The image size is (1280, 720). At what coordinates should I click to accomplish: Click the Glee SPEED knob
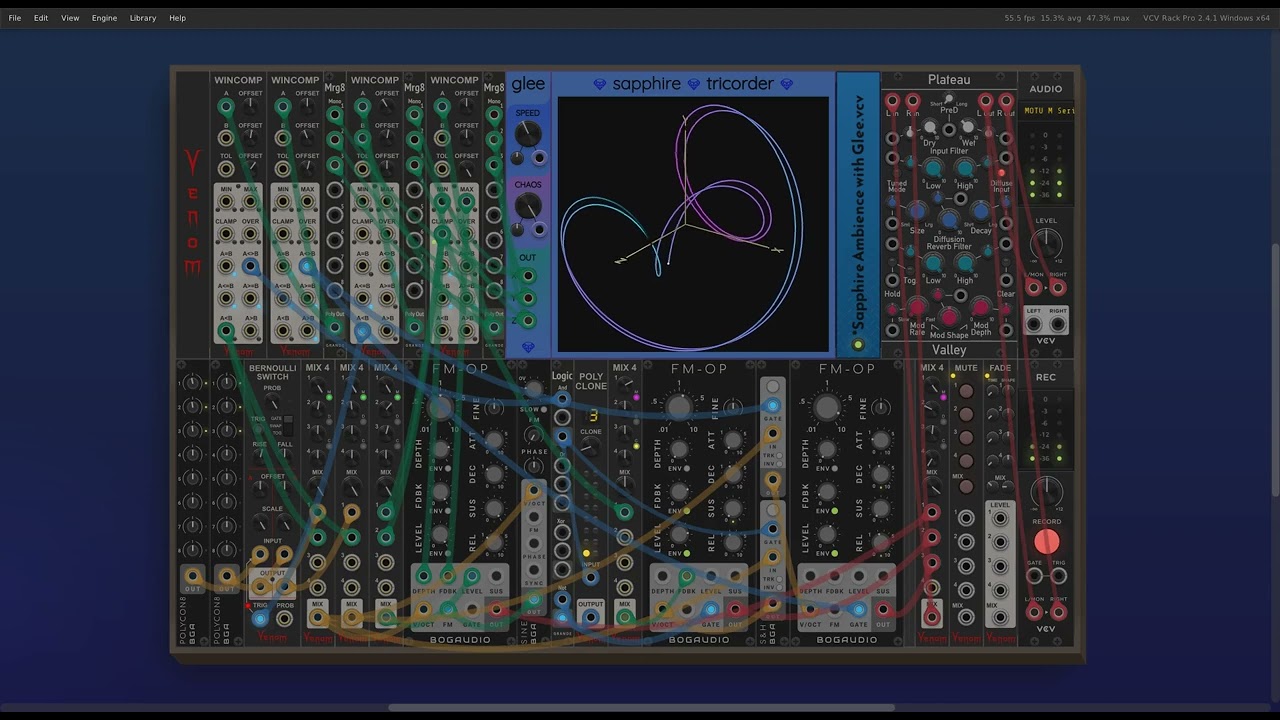[527, 134]
